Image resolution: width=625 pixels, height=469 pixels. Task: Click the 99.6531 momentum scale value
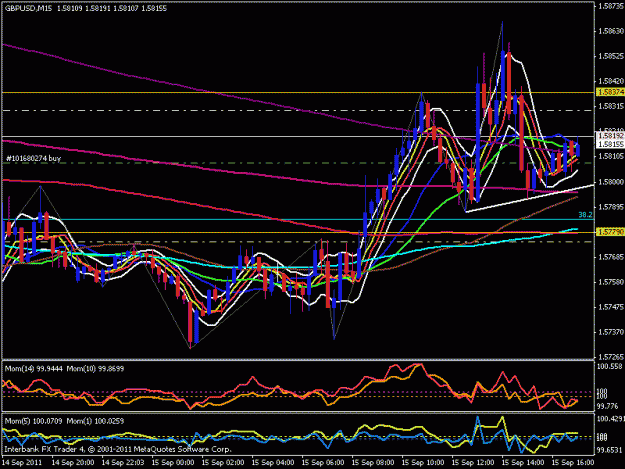coord(609,450)
